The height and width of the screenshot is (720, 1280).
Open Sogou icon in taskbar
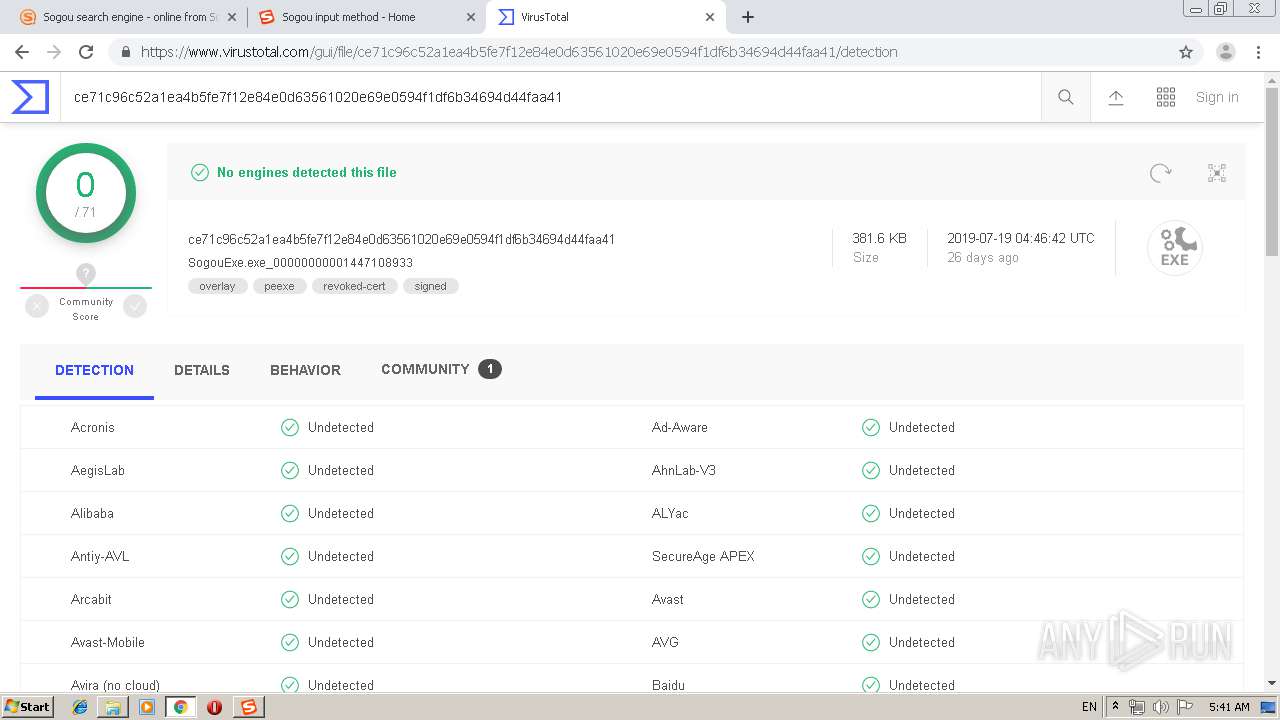click(x=248, y=707)
